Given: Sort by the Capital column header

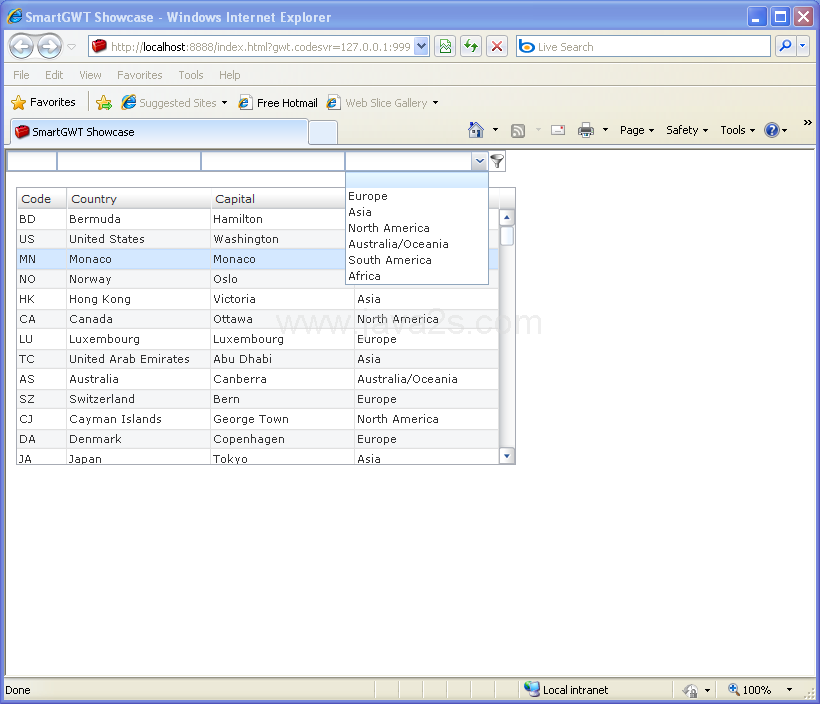Looking at the screenshot, I should click(278, 199).
